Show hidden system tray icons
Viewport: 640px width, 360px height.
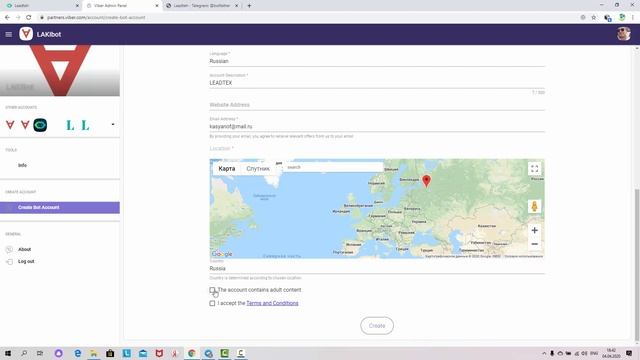pos(544,353)
